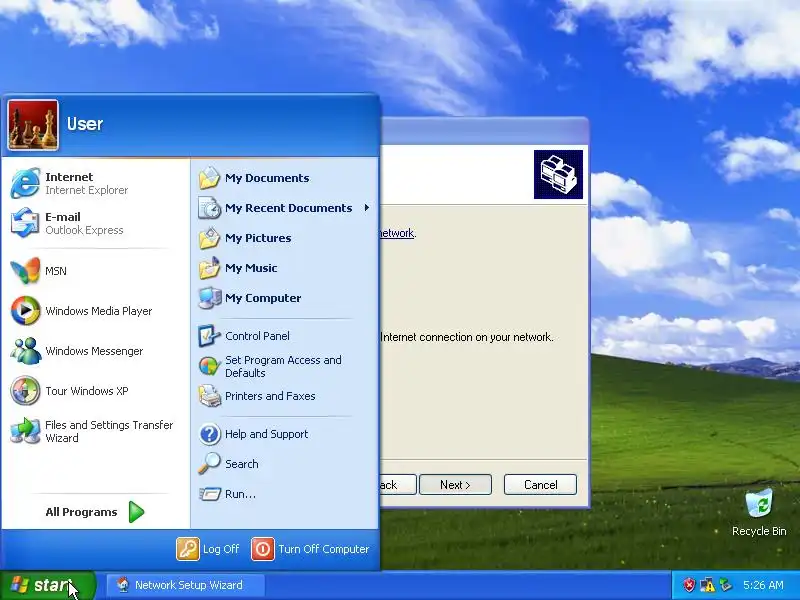800x600 pixels.
Task: Open Windows Messenger icon
Action: point(25,351)
